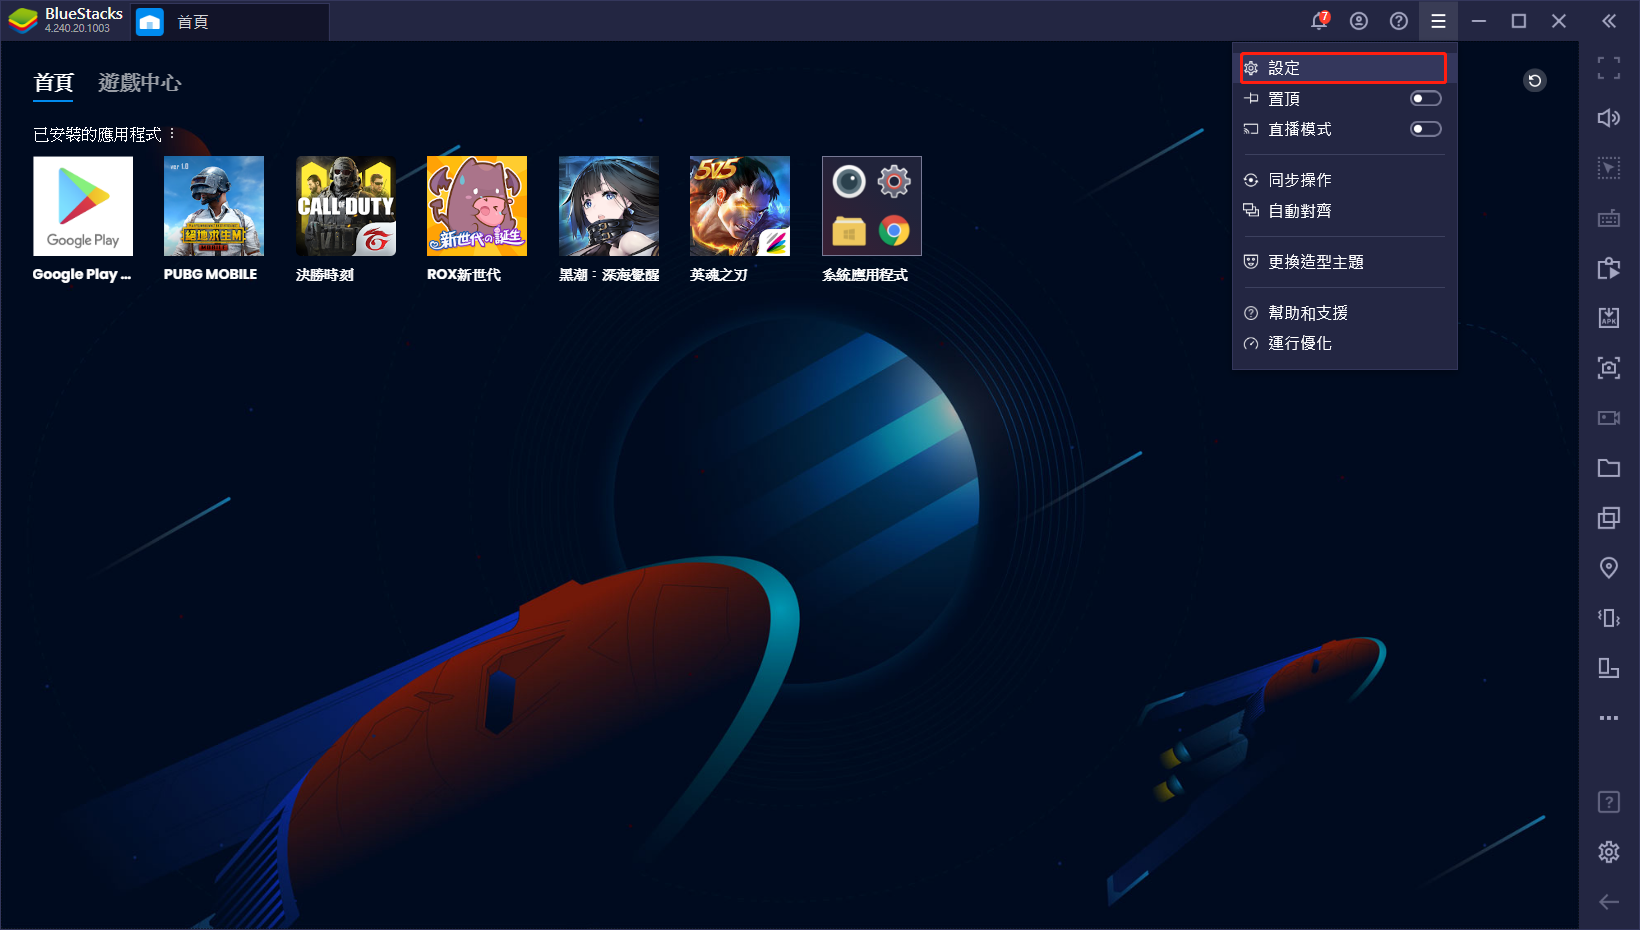This screenshot has width=1640, height=930.
Task: Switch to the 首頁 page tab
Action: 53,83
